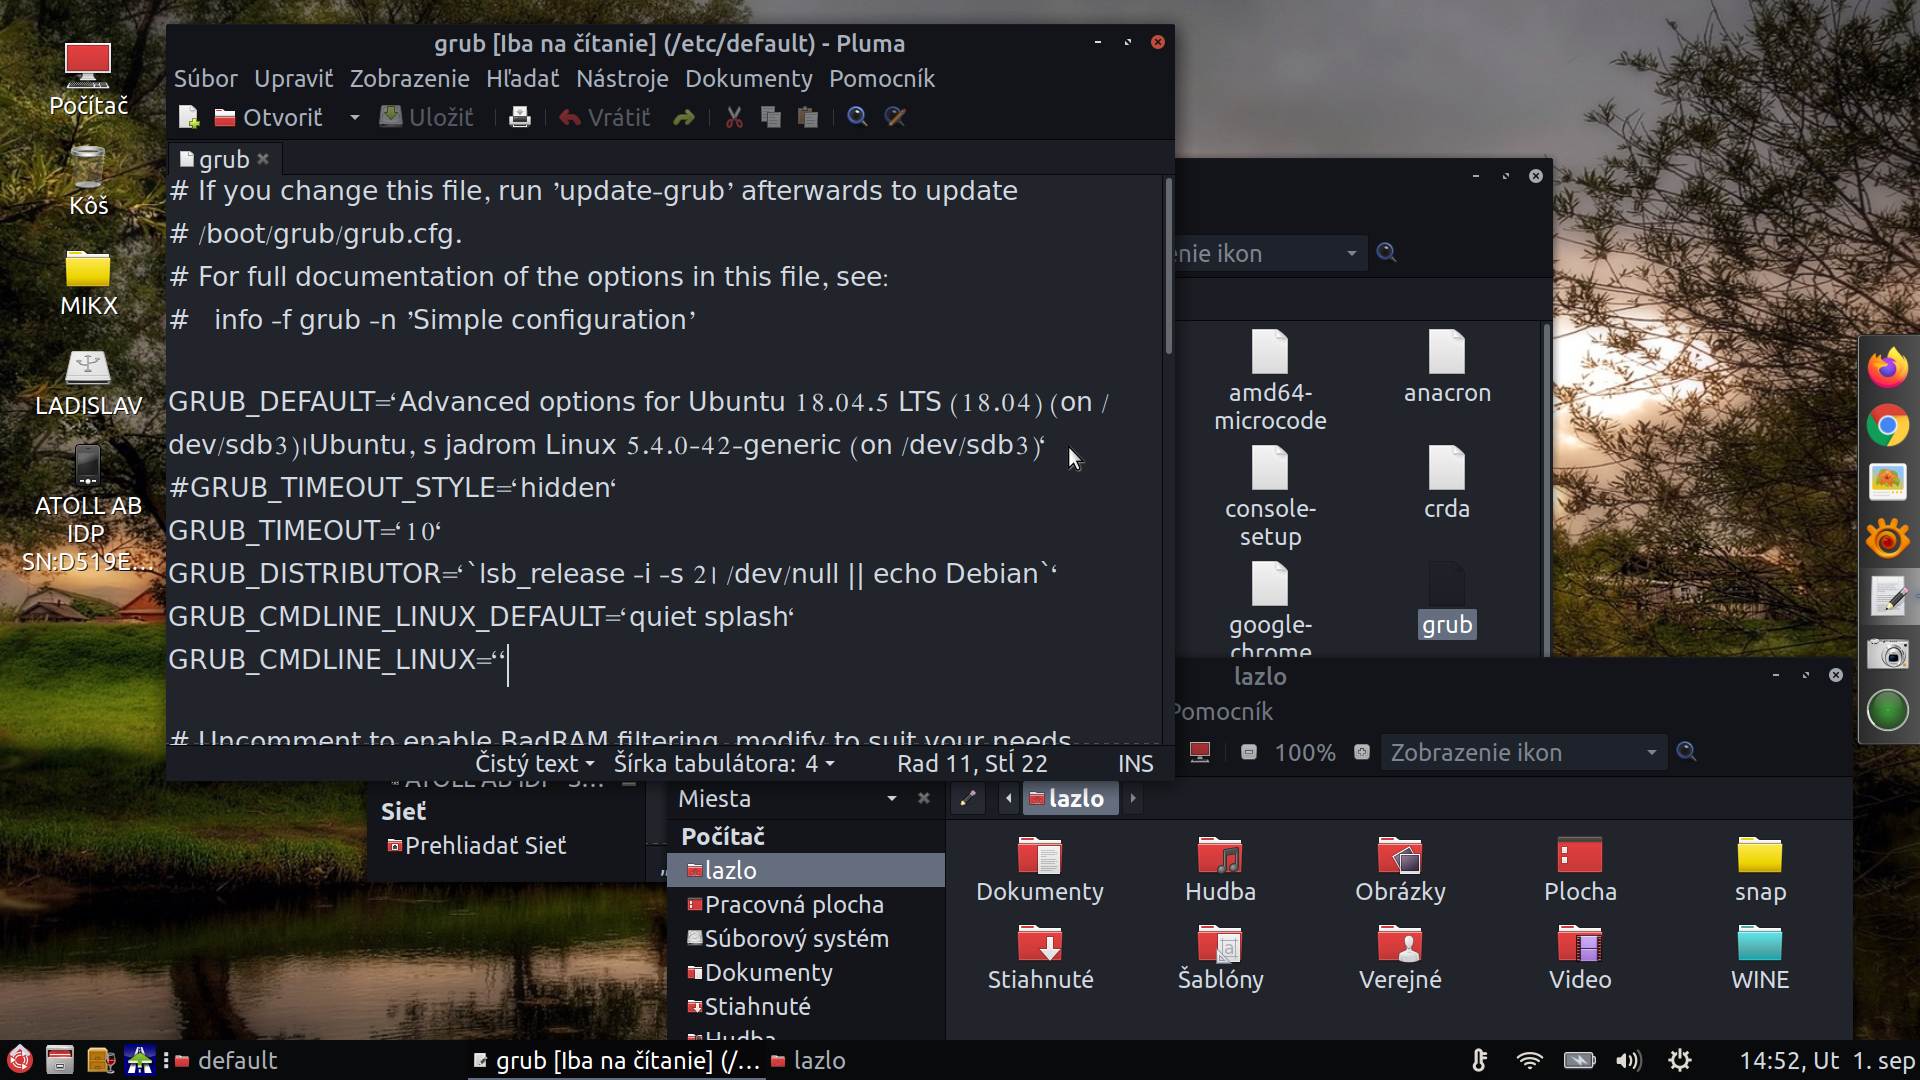This screenshot has width=1920, height=1080.
Task: Open the find magnifier tool in Pluma
Action: pos(857,117)
